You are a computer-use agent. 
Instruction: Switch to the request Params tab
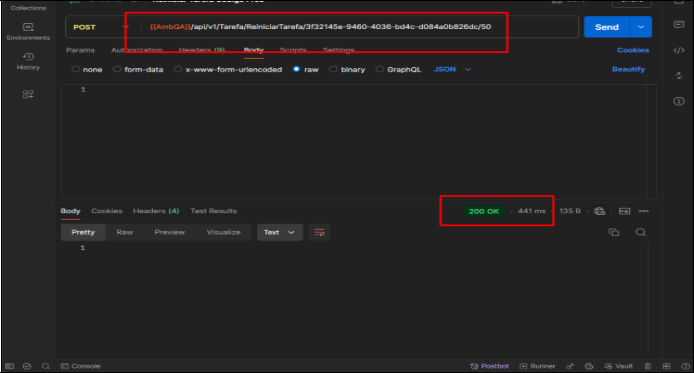pos(80,50)
